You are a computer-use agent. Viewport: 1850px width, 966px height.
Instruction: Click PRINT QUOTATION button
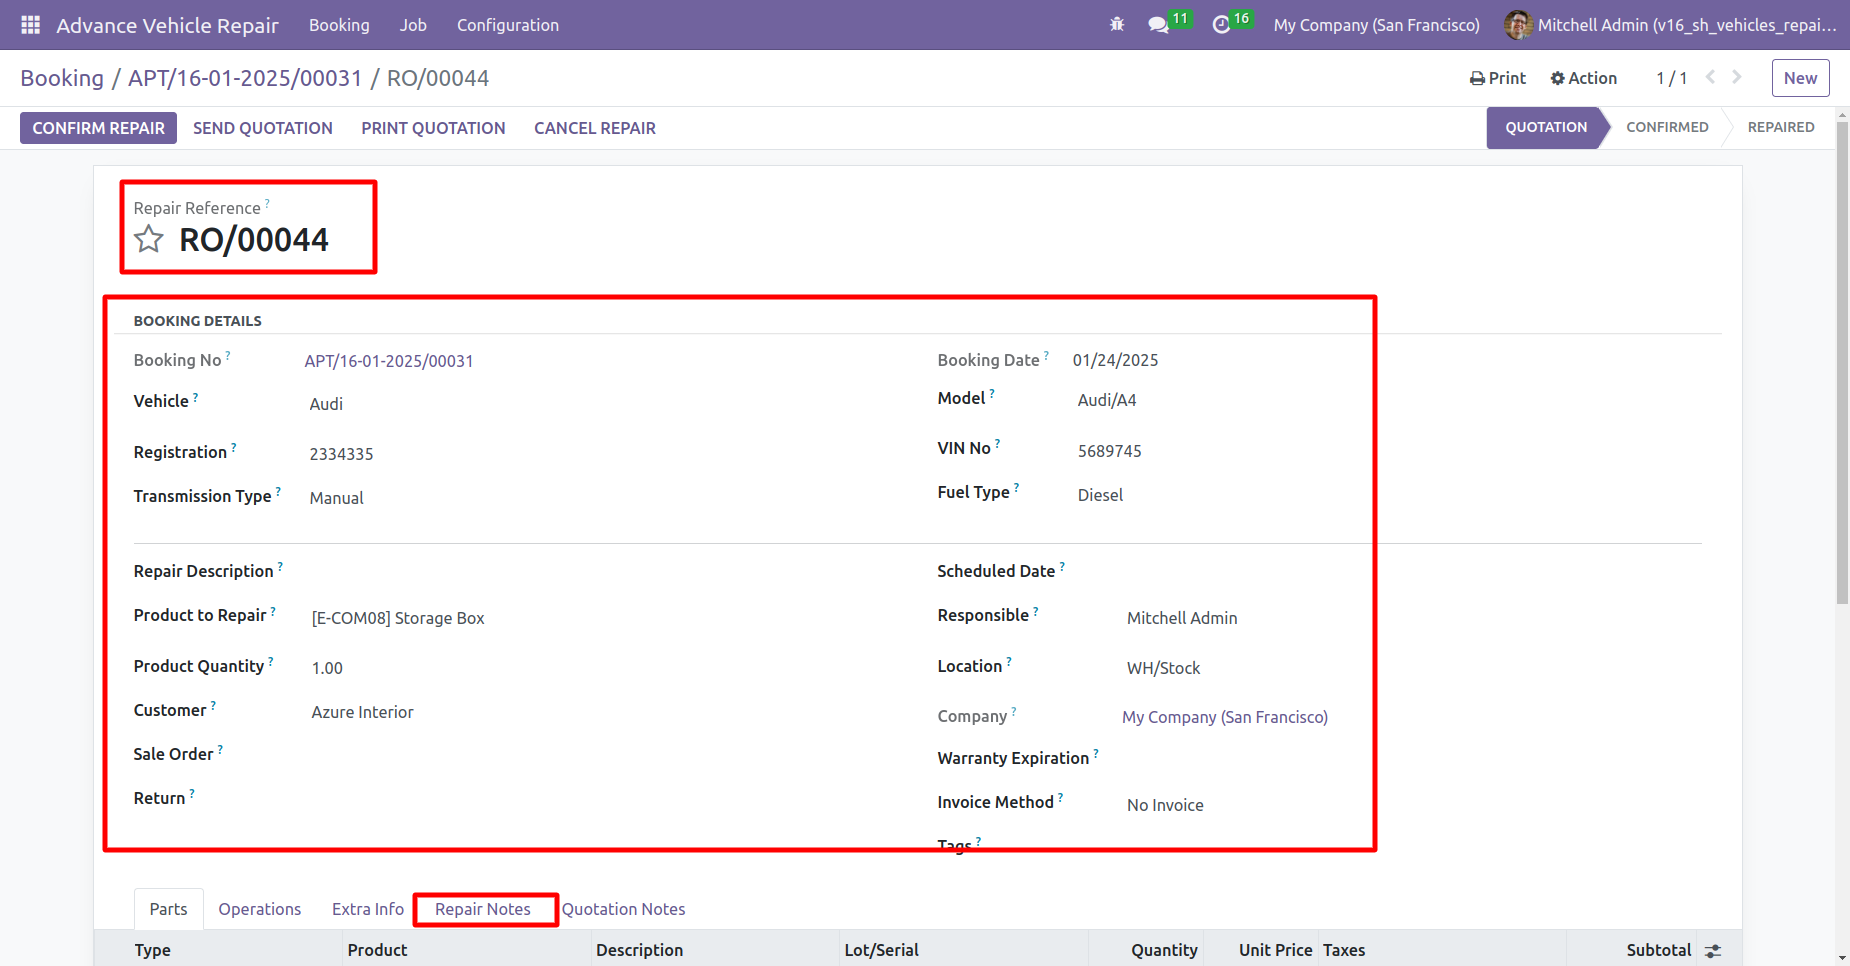pyautogui.click(x=433, y=128)
